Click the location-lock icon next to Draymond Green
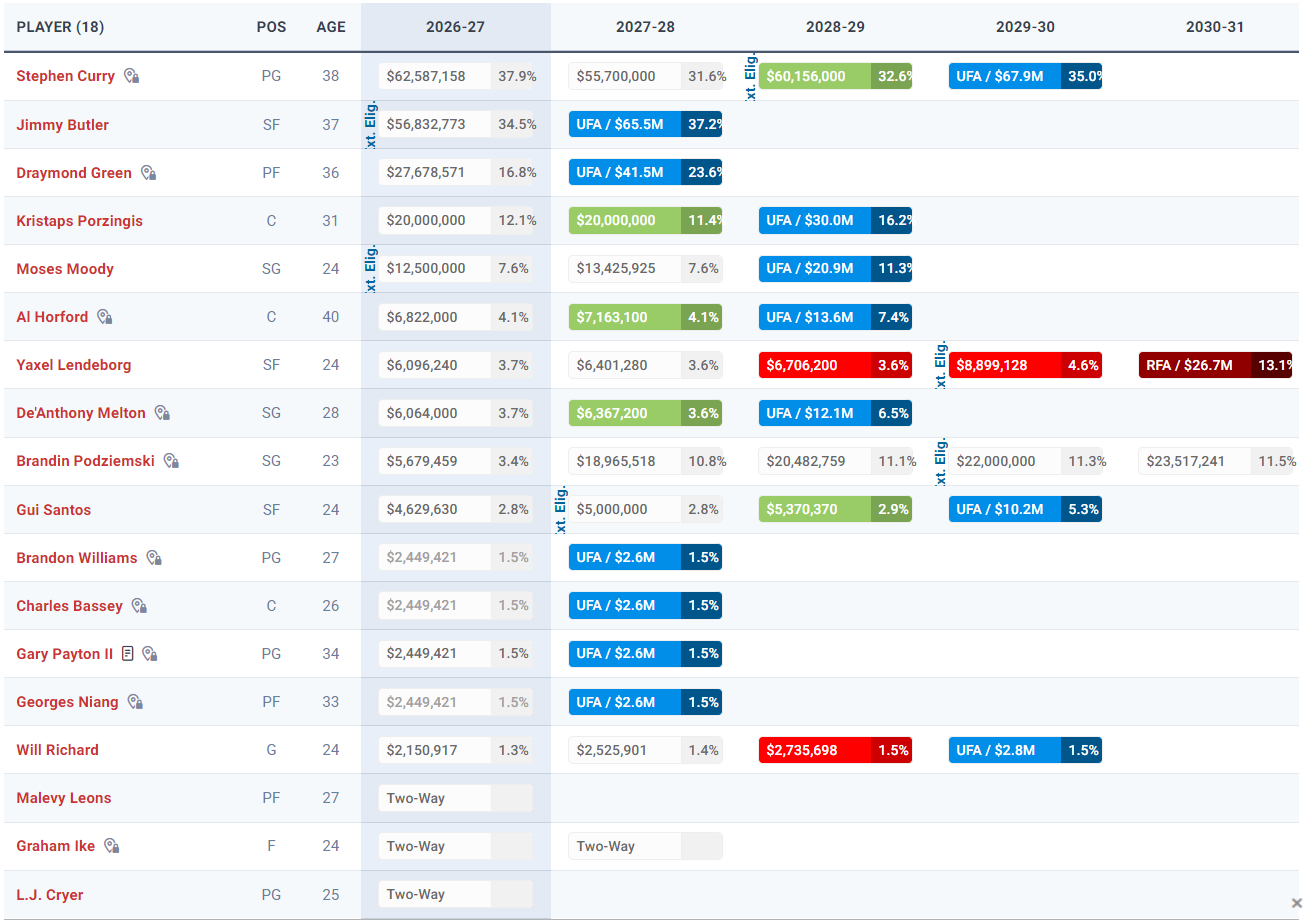 148,173
